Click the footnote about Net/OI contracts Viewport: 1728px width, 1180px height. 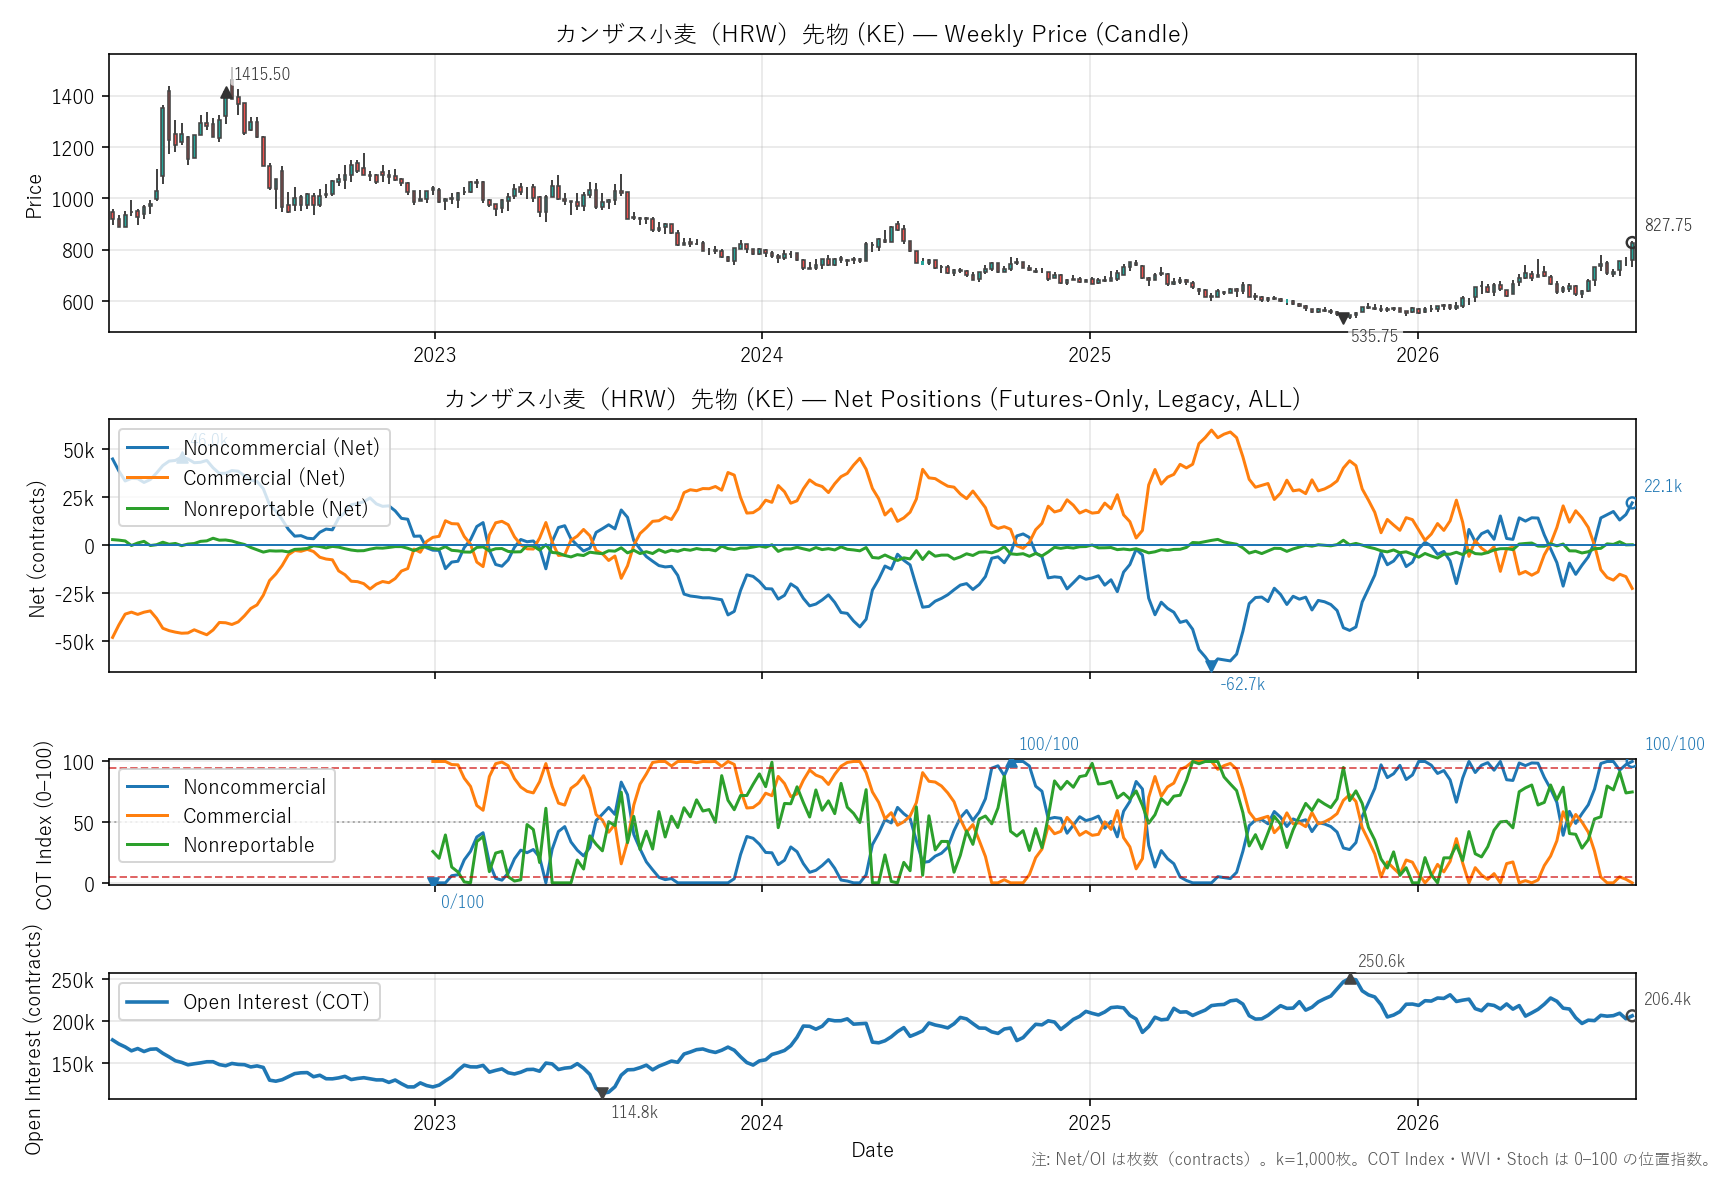point(1371,1159)
